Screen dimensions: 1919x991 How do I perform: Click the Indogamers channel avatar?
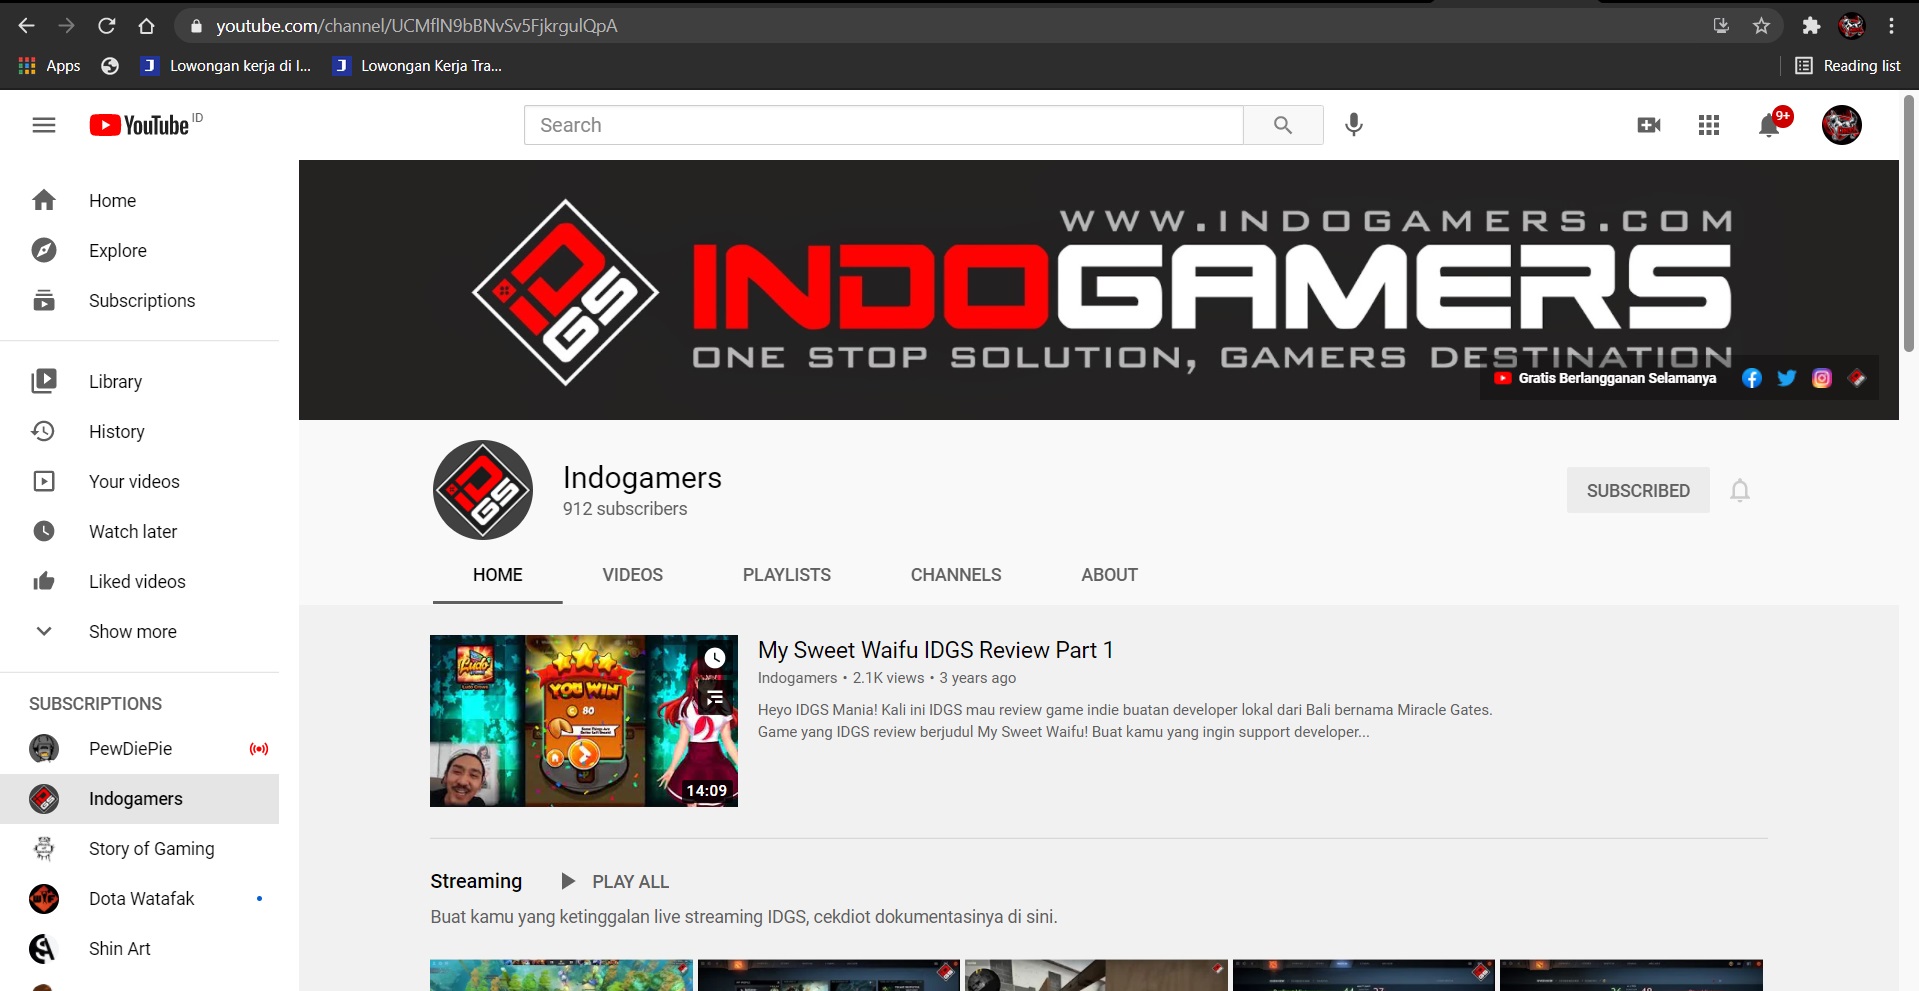click(x=483, y=490)
